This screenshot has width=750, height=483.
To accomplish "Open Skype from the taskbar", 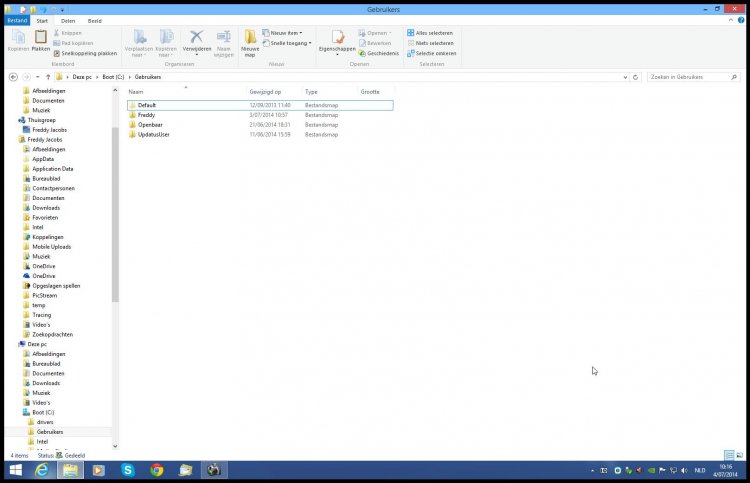I will tap(127, 470).
